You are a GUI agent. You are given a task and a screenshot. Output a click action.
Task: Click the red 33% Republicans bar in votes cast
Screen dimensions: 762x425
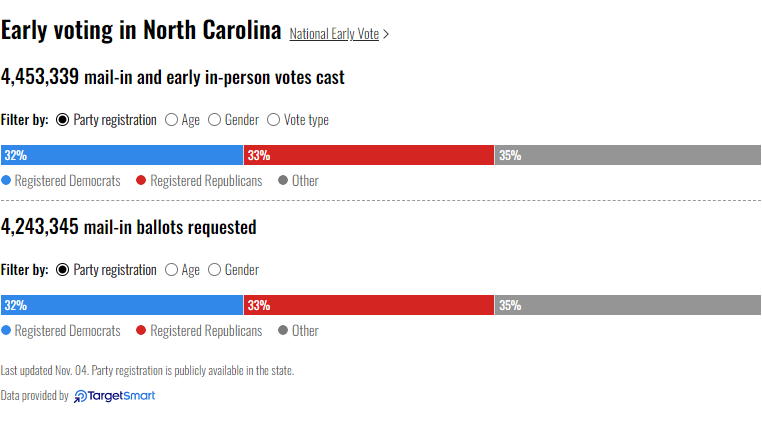click(x=369, y=155)
